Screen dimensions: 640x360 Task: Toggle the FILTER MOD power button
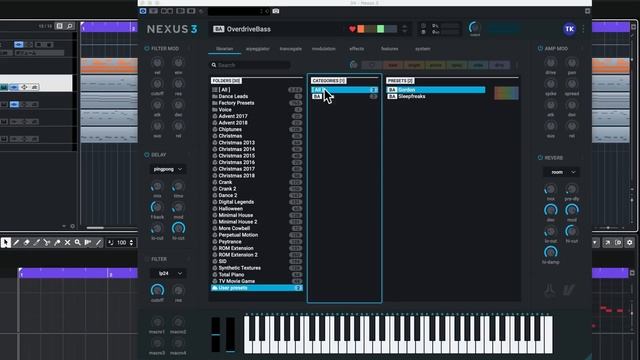click(x=147, y=49)
